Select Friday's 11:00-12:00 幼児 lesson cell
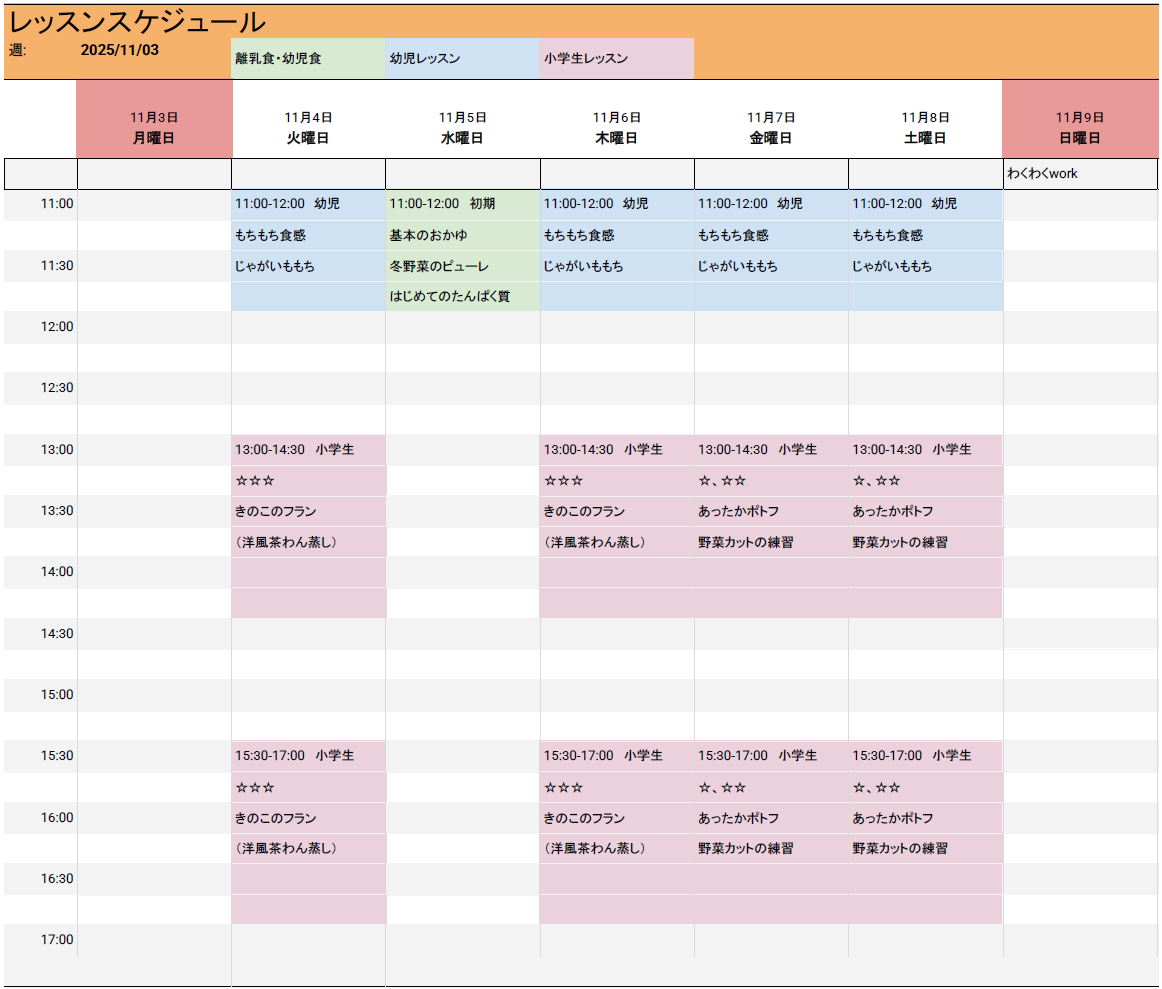Screen dimensions: 1162x989 (770, 204)
